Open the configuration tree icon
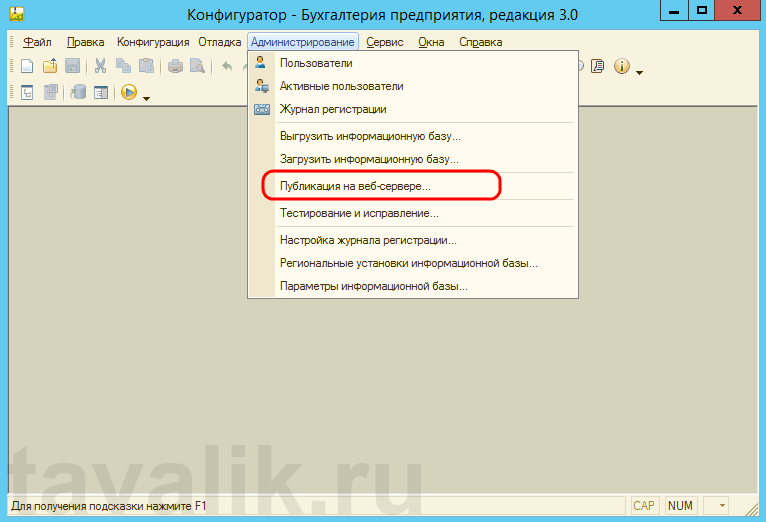 [27, 92]
